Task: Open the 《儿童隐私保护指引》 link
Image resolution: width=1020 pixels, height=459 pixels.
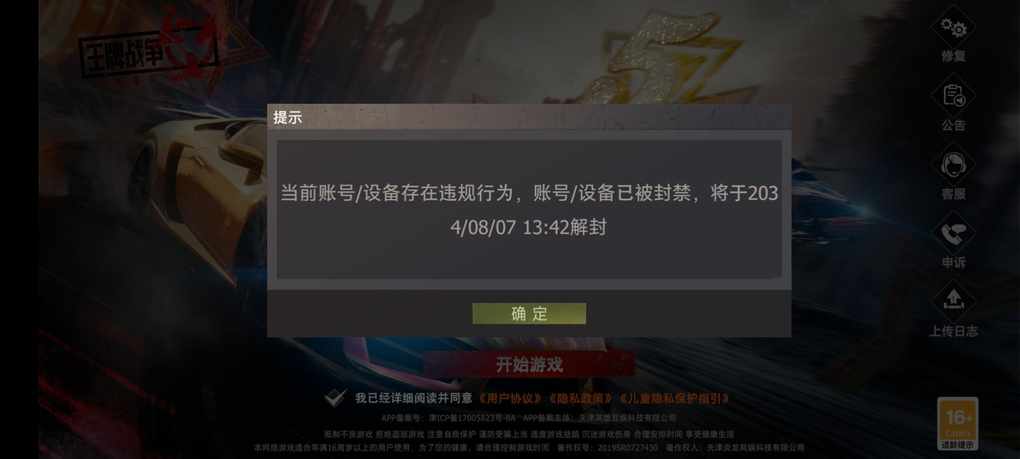Action: tap(674, 398)
